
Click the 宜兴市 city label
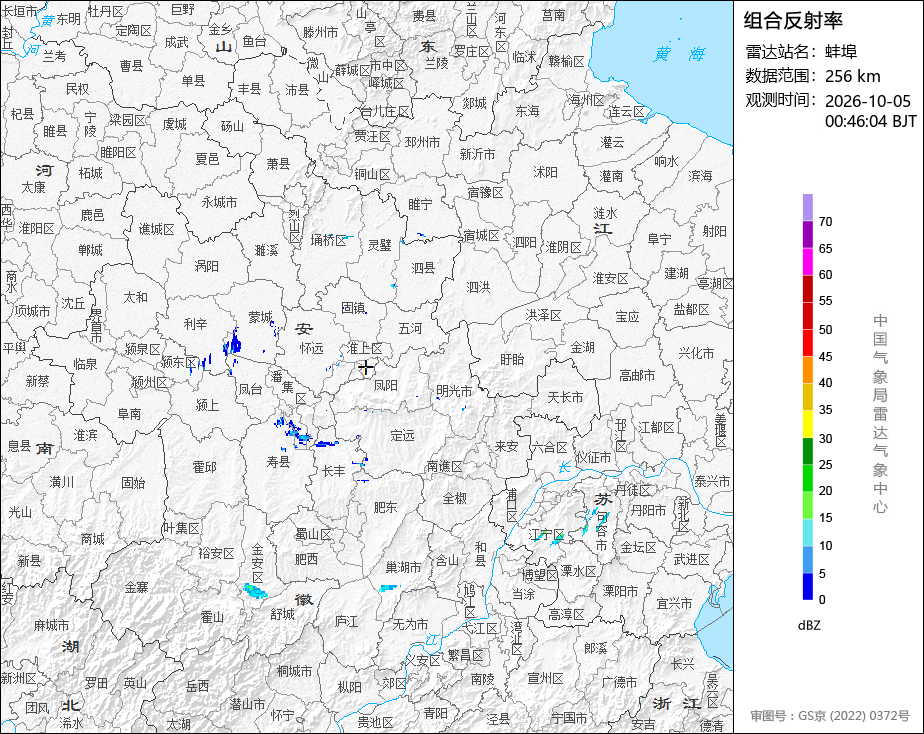point(674,603)
